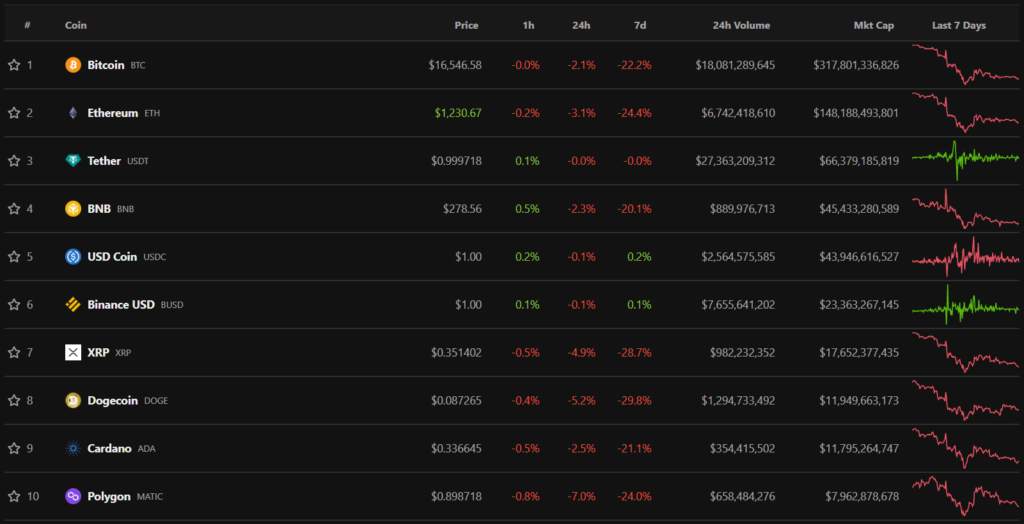The image size is (1024, 524).
Task: Click the USD Coin logo icon
Action: point(73,257)
